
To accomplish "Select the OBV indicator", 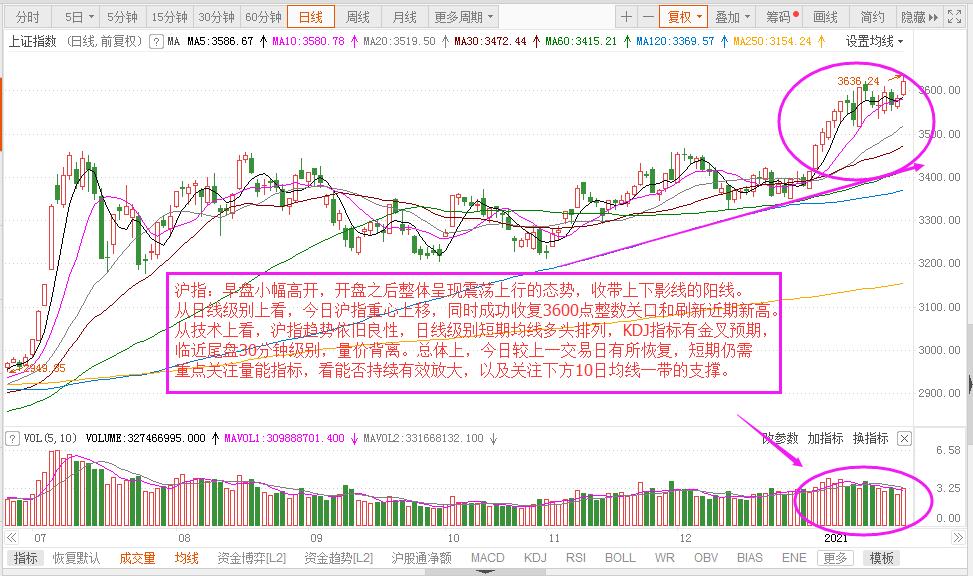I will click(x=706, y=558).
